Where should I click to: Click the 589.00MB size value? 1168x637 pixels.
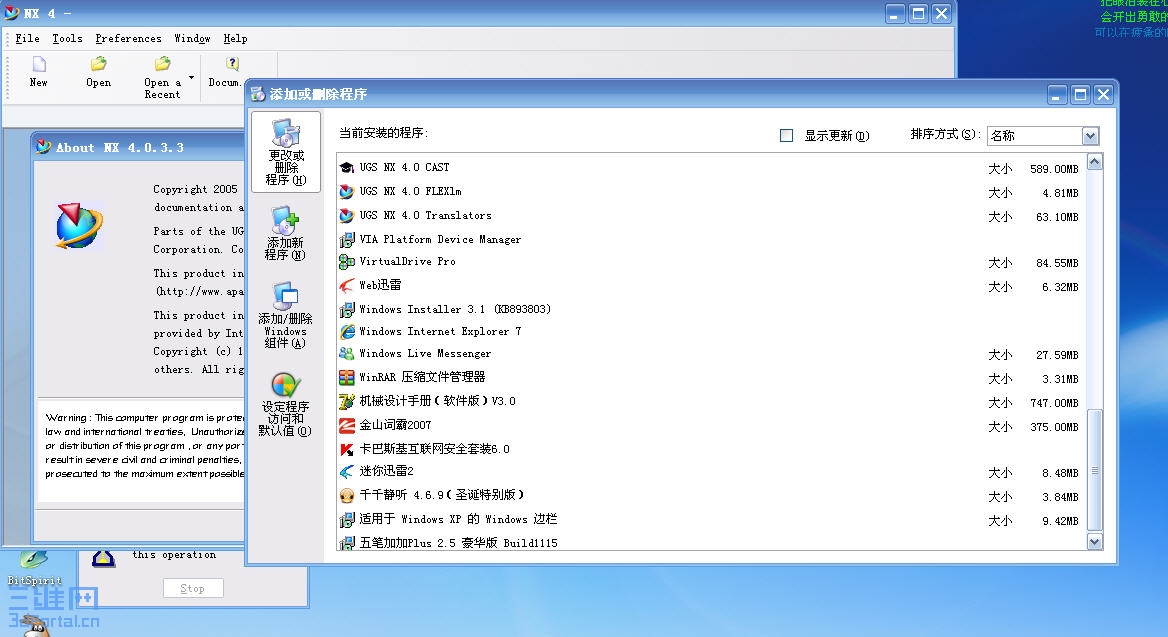click(1054, 169)
